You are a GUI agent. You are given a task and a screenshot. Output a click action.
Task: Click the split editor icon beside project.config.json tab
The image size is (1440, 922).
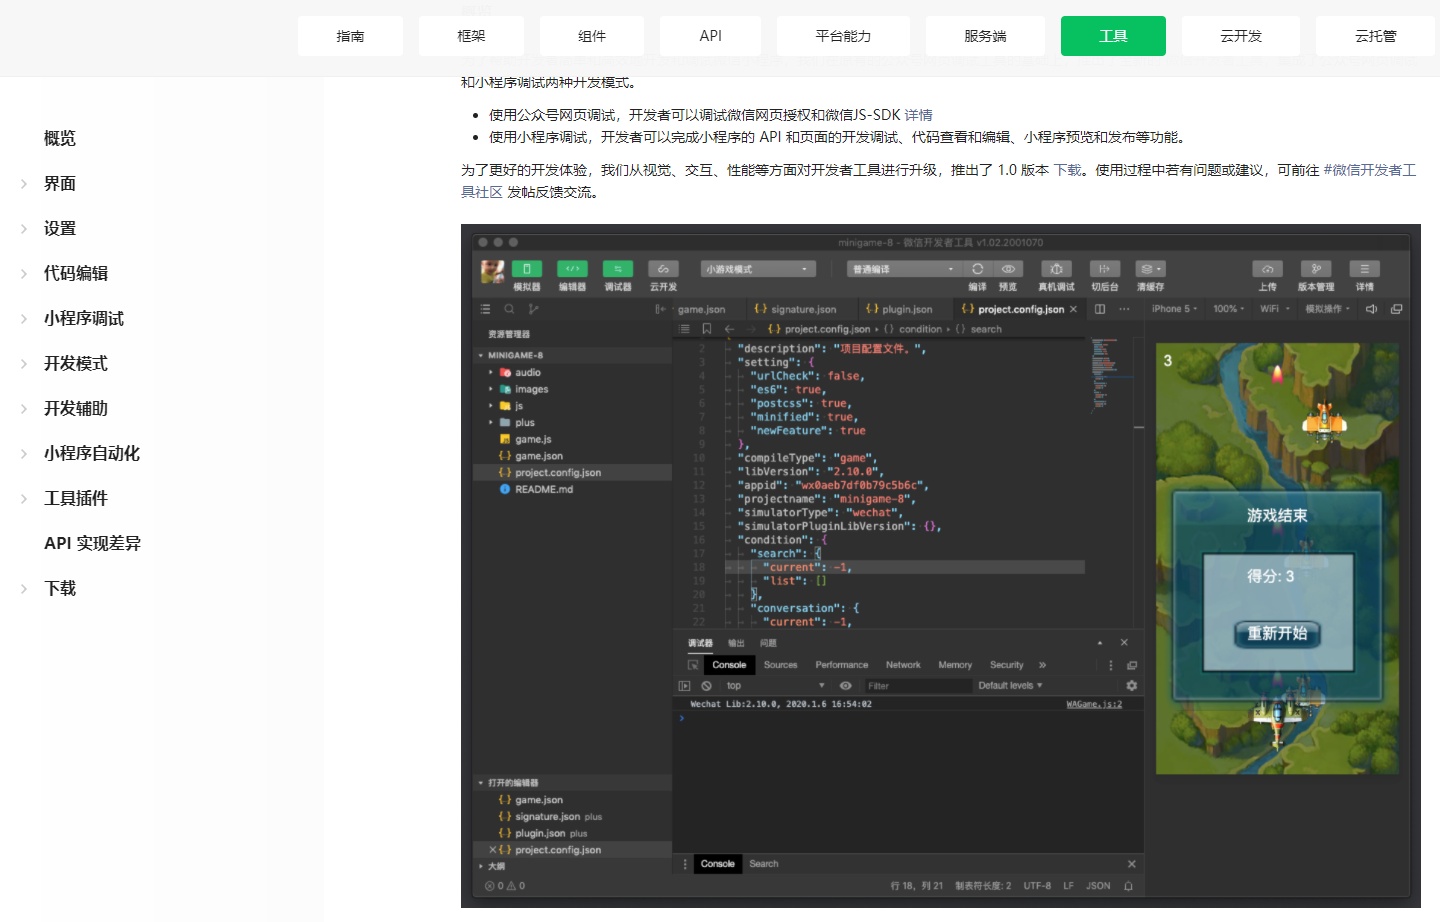tap(1100, 309)
